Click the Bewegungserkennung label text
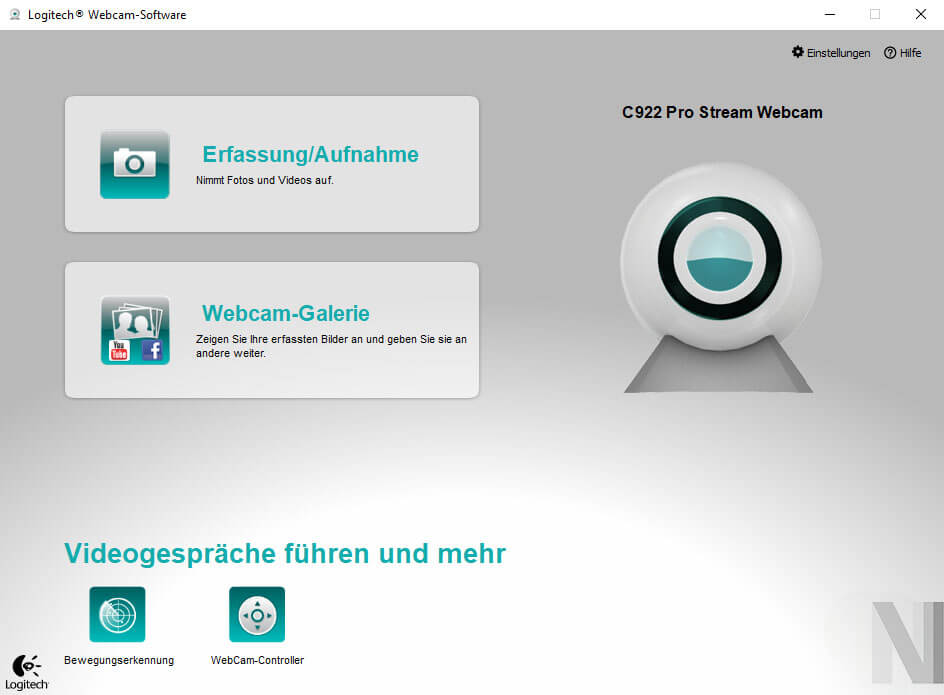The width and height of the screenshot is (944, 695). click(x=117, y=660)
